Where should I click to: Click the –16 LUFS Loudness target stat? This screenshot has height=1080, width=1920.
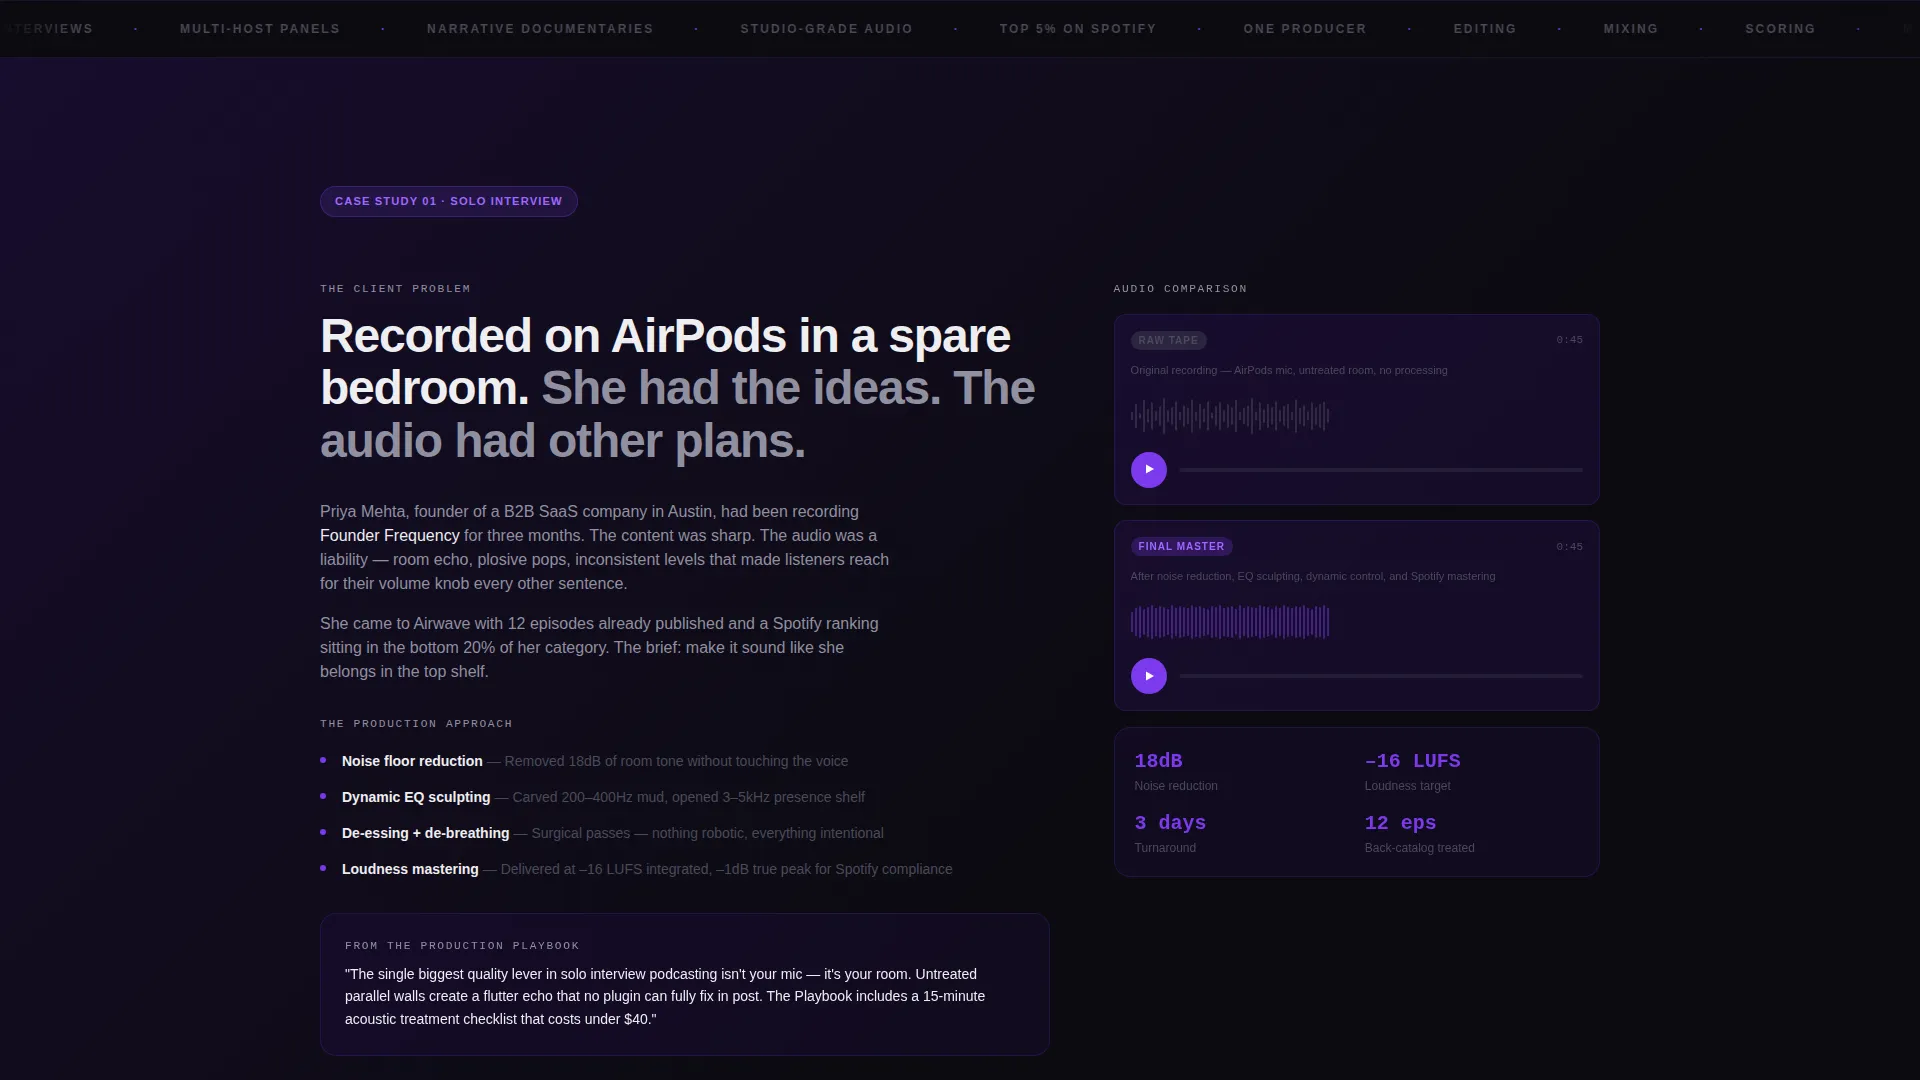[1412, 772]
